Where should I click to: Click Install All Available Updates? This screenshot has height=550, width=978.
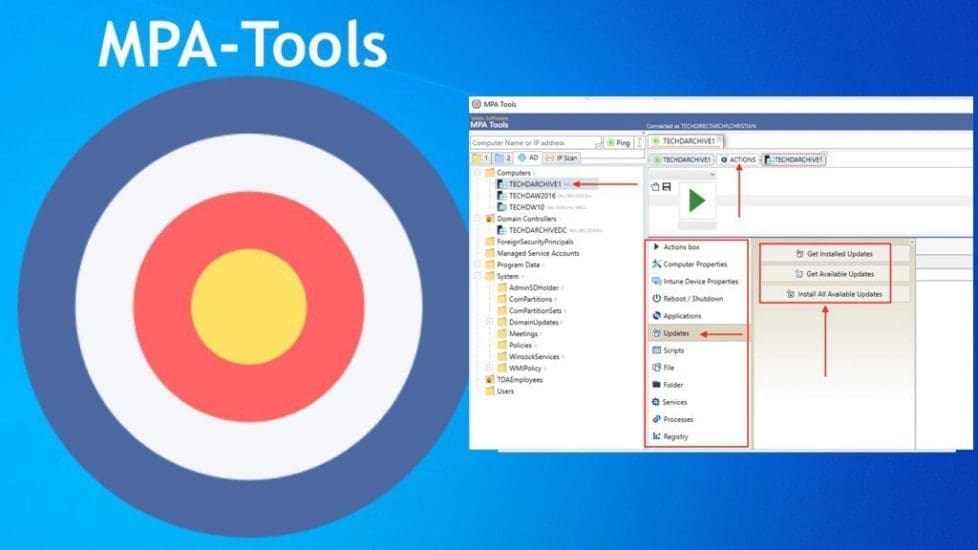(833, 294)
